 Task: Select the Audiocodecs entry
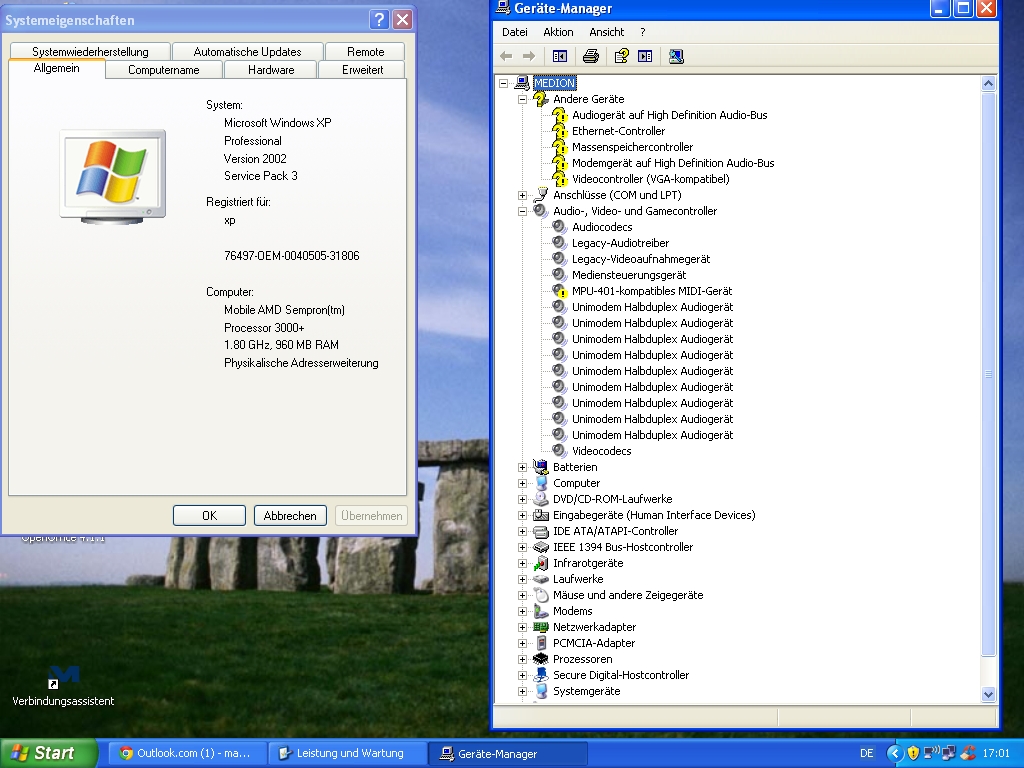click(602, 227)
